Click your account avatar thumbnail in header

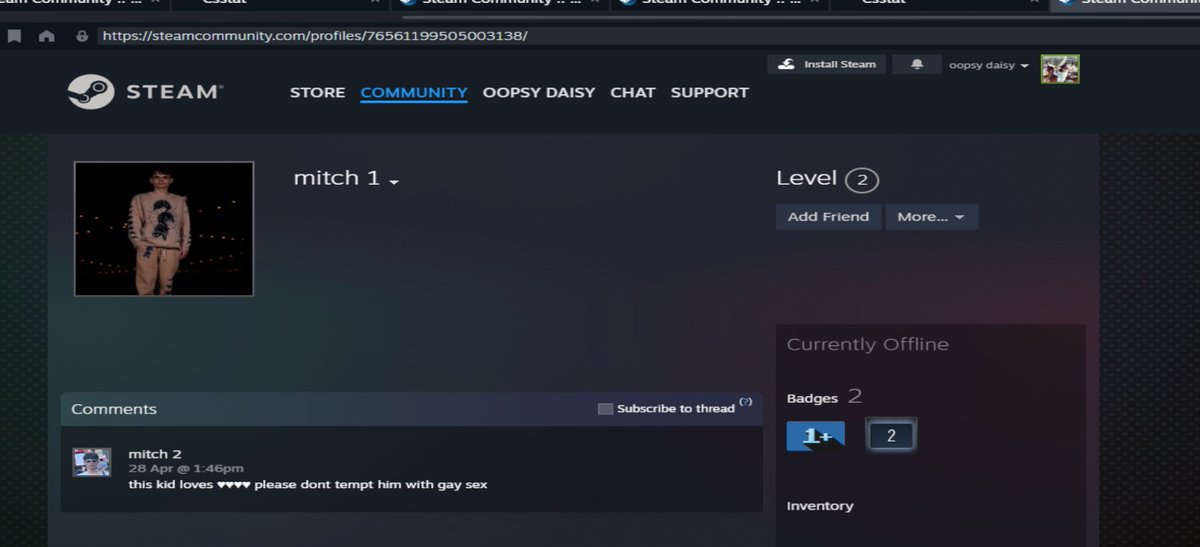[1060, 69]
